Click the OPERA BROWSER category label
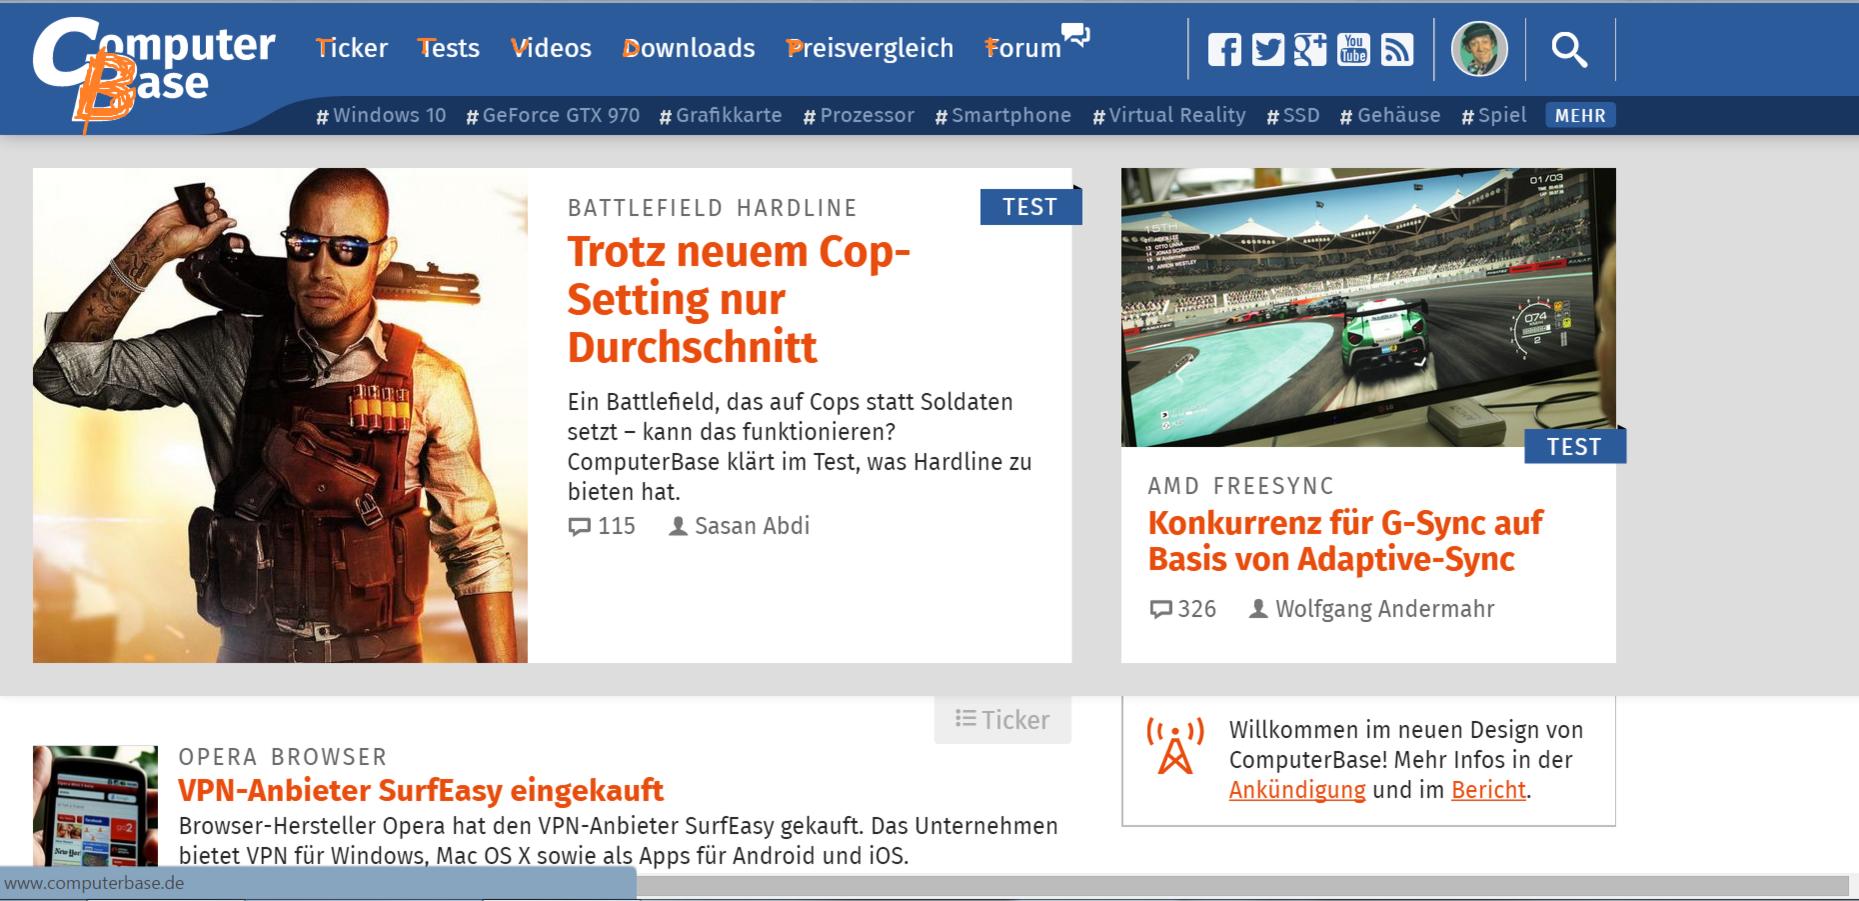 click(283, 757)
